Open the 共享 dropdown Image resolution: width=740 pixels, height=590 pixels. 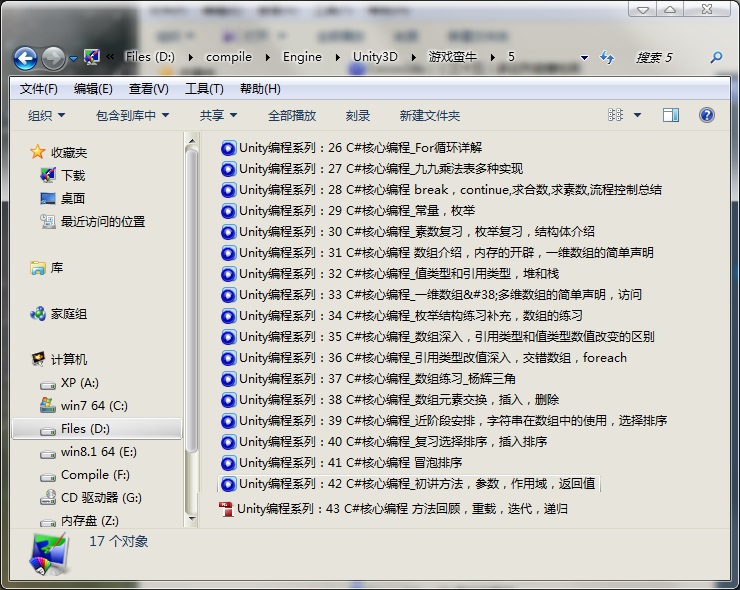click(x=218, y=116)
